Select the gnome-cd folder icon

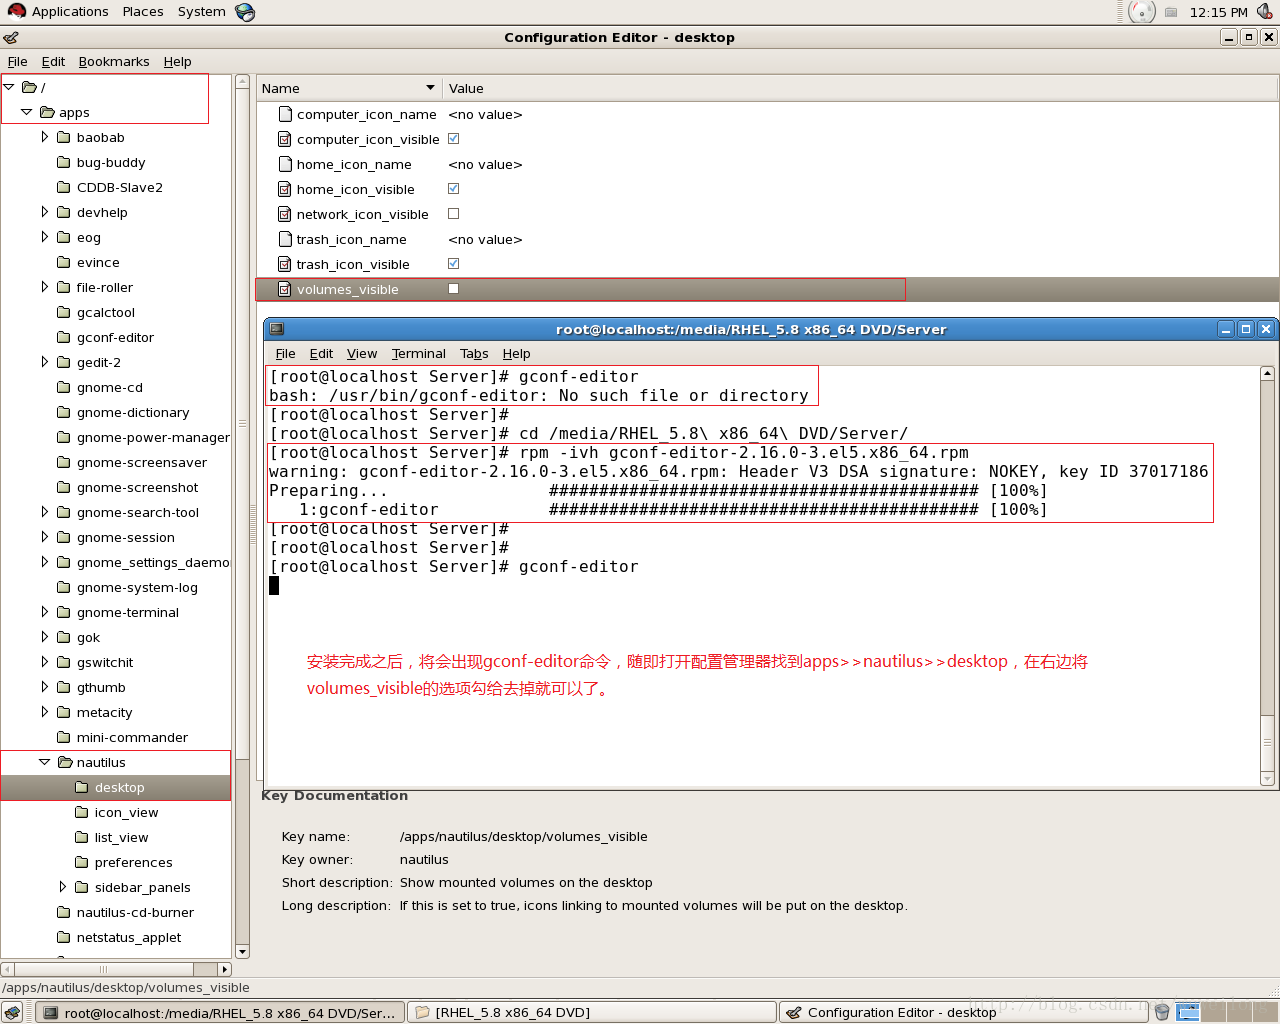pyautogui.click(x=64, y=387)
